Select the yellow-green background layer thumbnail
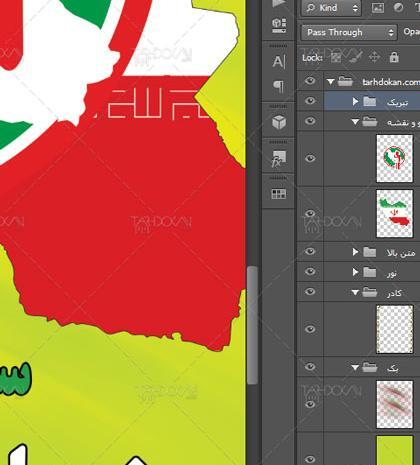Screen dimensions: 420x465 [395, 450]
